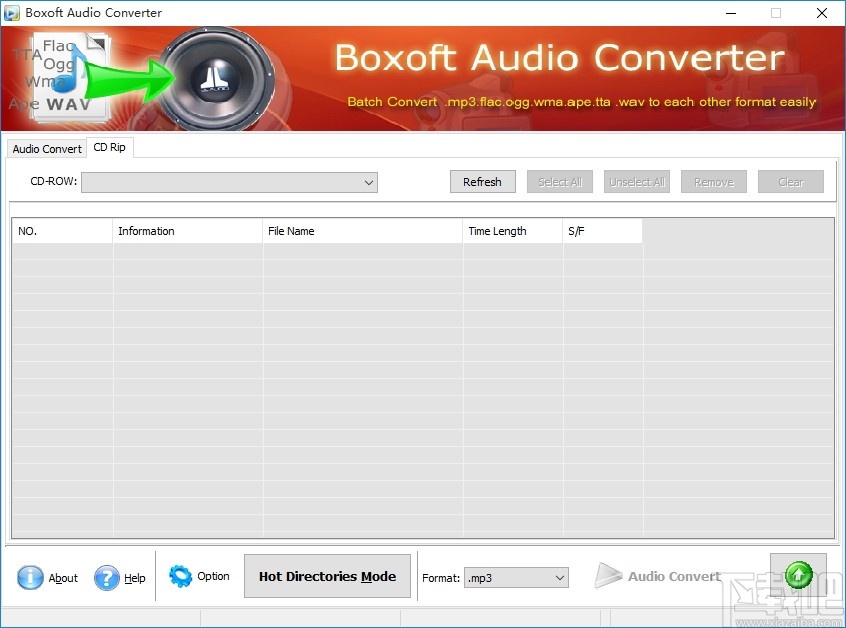Activate Hot Directories Mode
The width and height of the screenshot is (846, 628).
(x=327, y=576)
